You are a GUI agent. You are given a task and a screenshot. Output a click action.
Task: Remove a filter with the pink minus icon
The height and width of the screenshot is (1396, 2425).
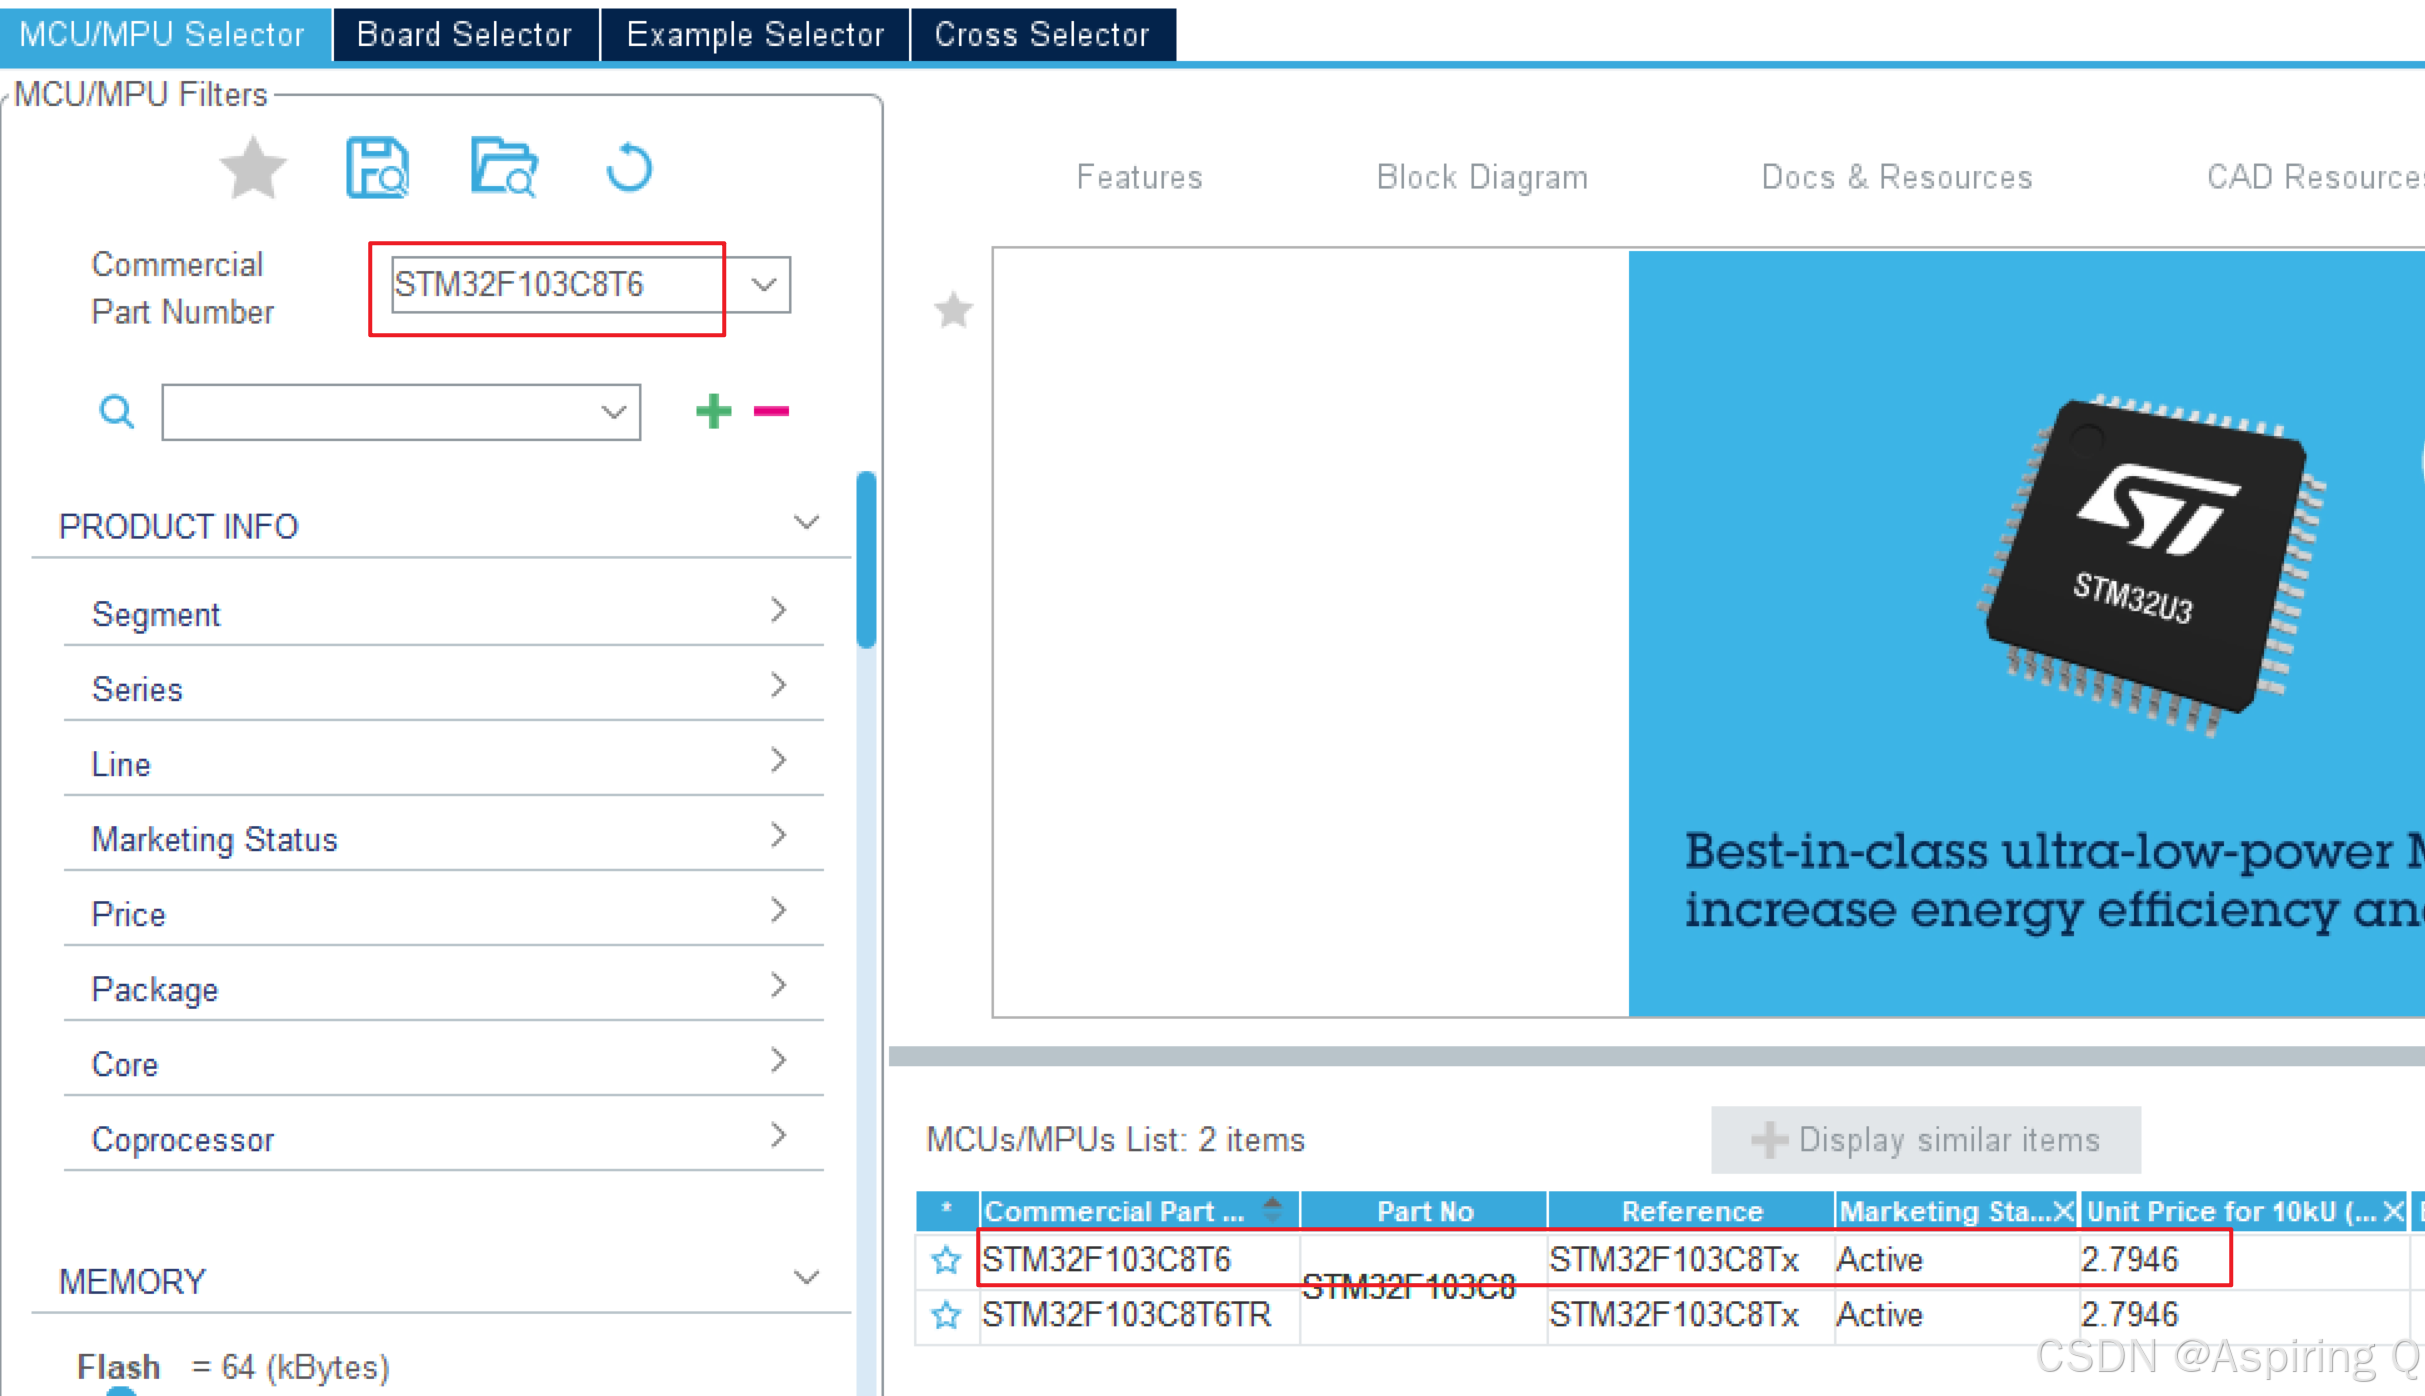point(771,411)
